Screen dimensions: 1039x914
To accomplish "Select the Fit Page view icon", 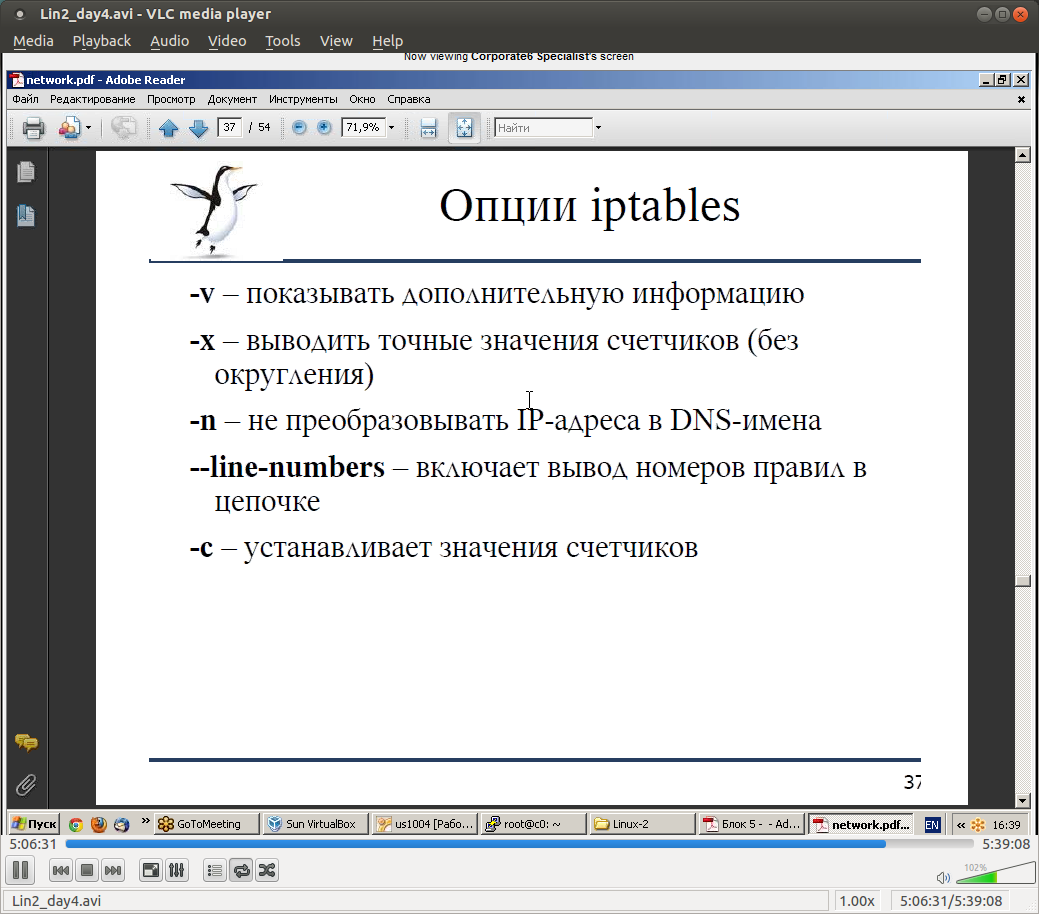I will (462, 127).
